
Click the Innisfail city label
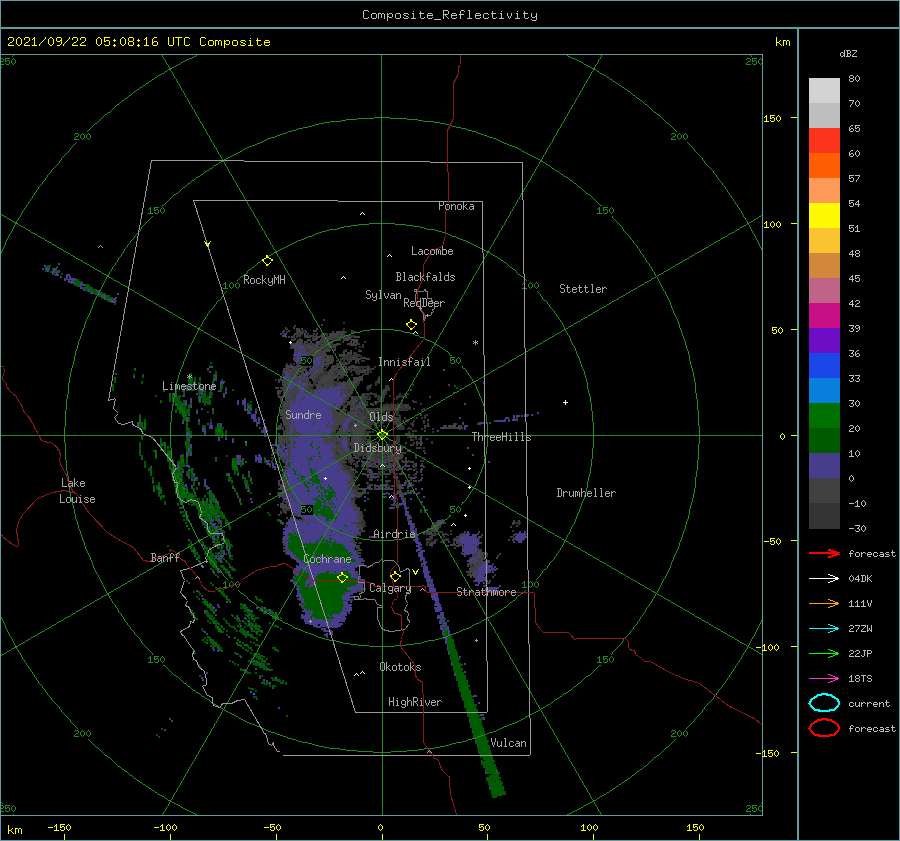(404, 362)
